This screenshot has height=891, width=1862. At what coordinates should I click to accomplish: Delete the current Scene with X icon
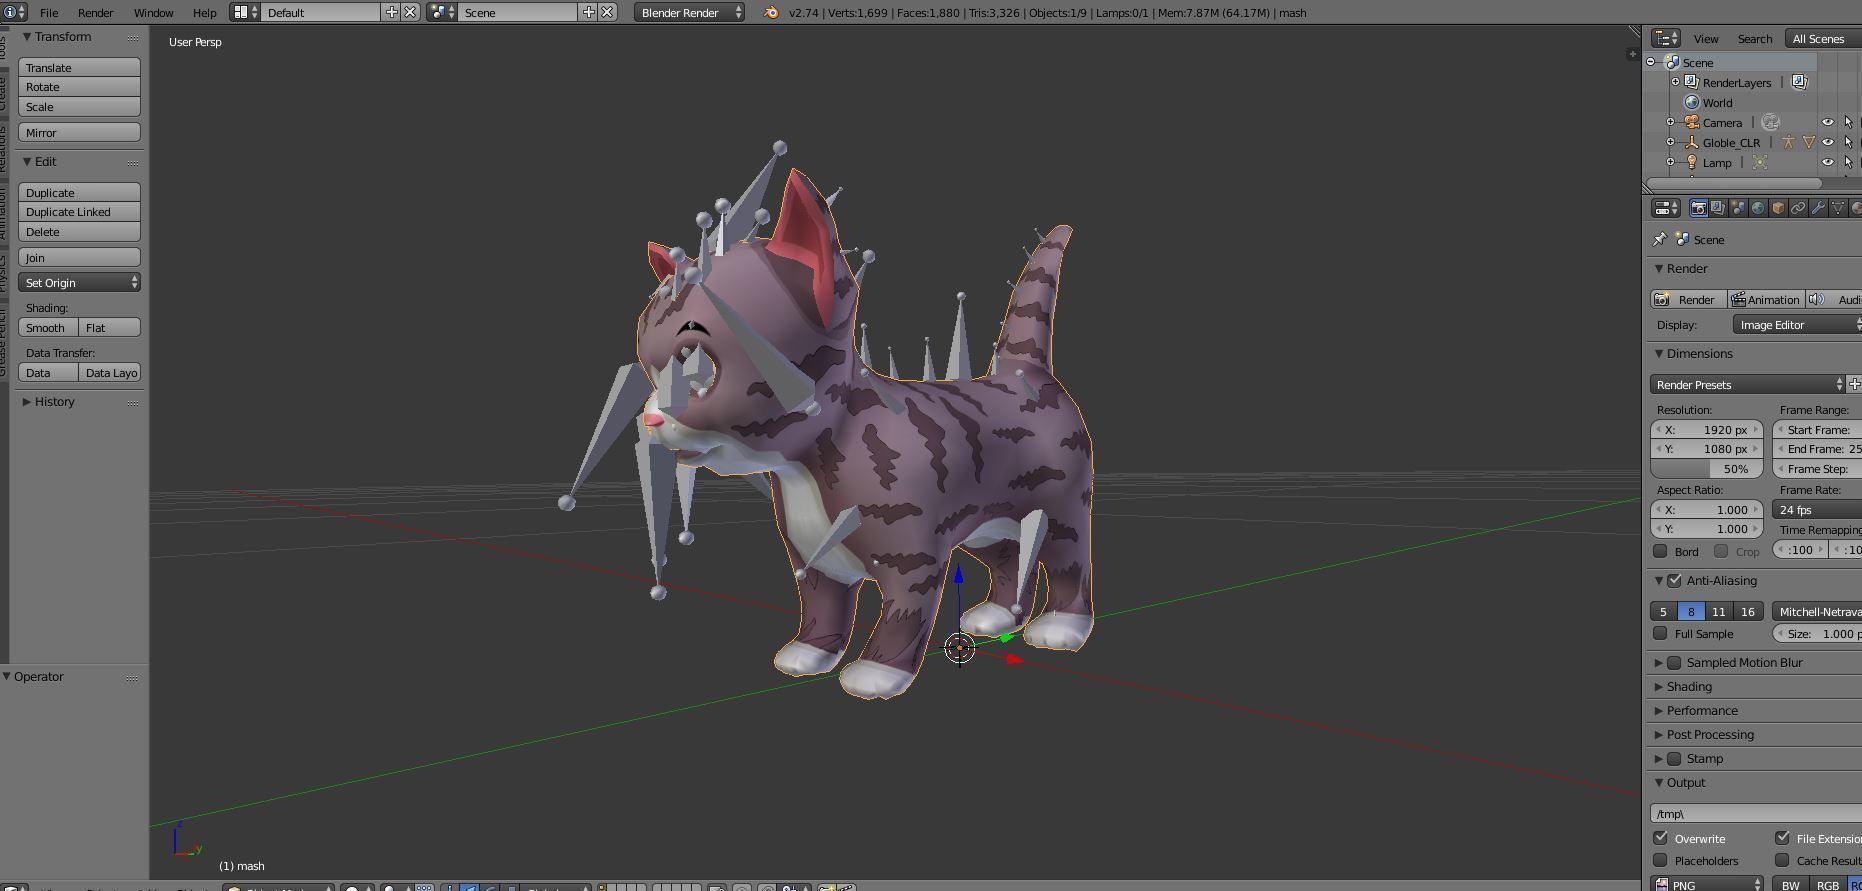tap(607, 13)
